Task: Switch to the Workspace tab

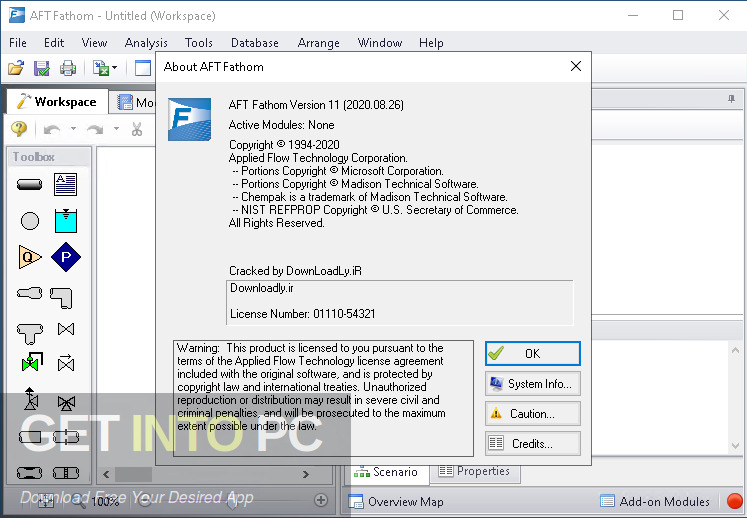Action: click(x=57, y=102)
